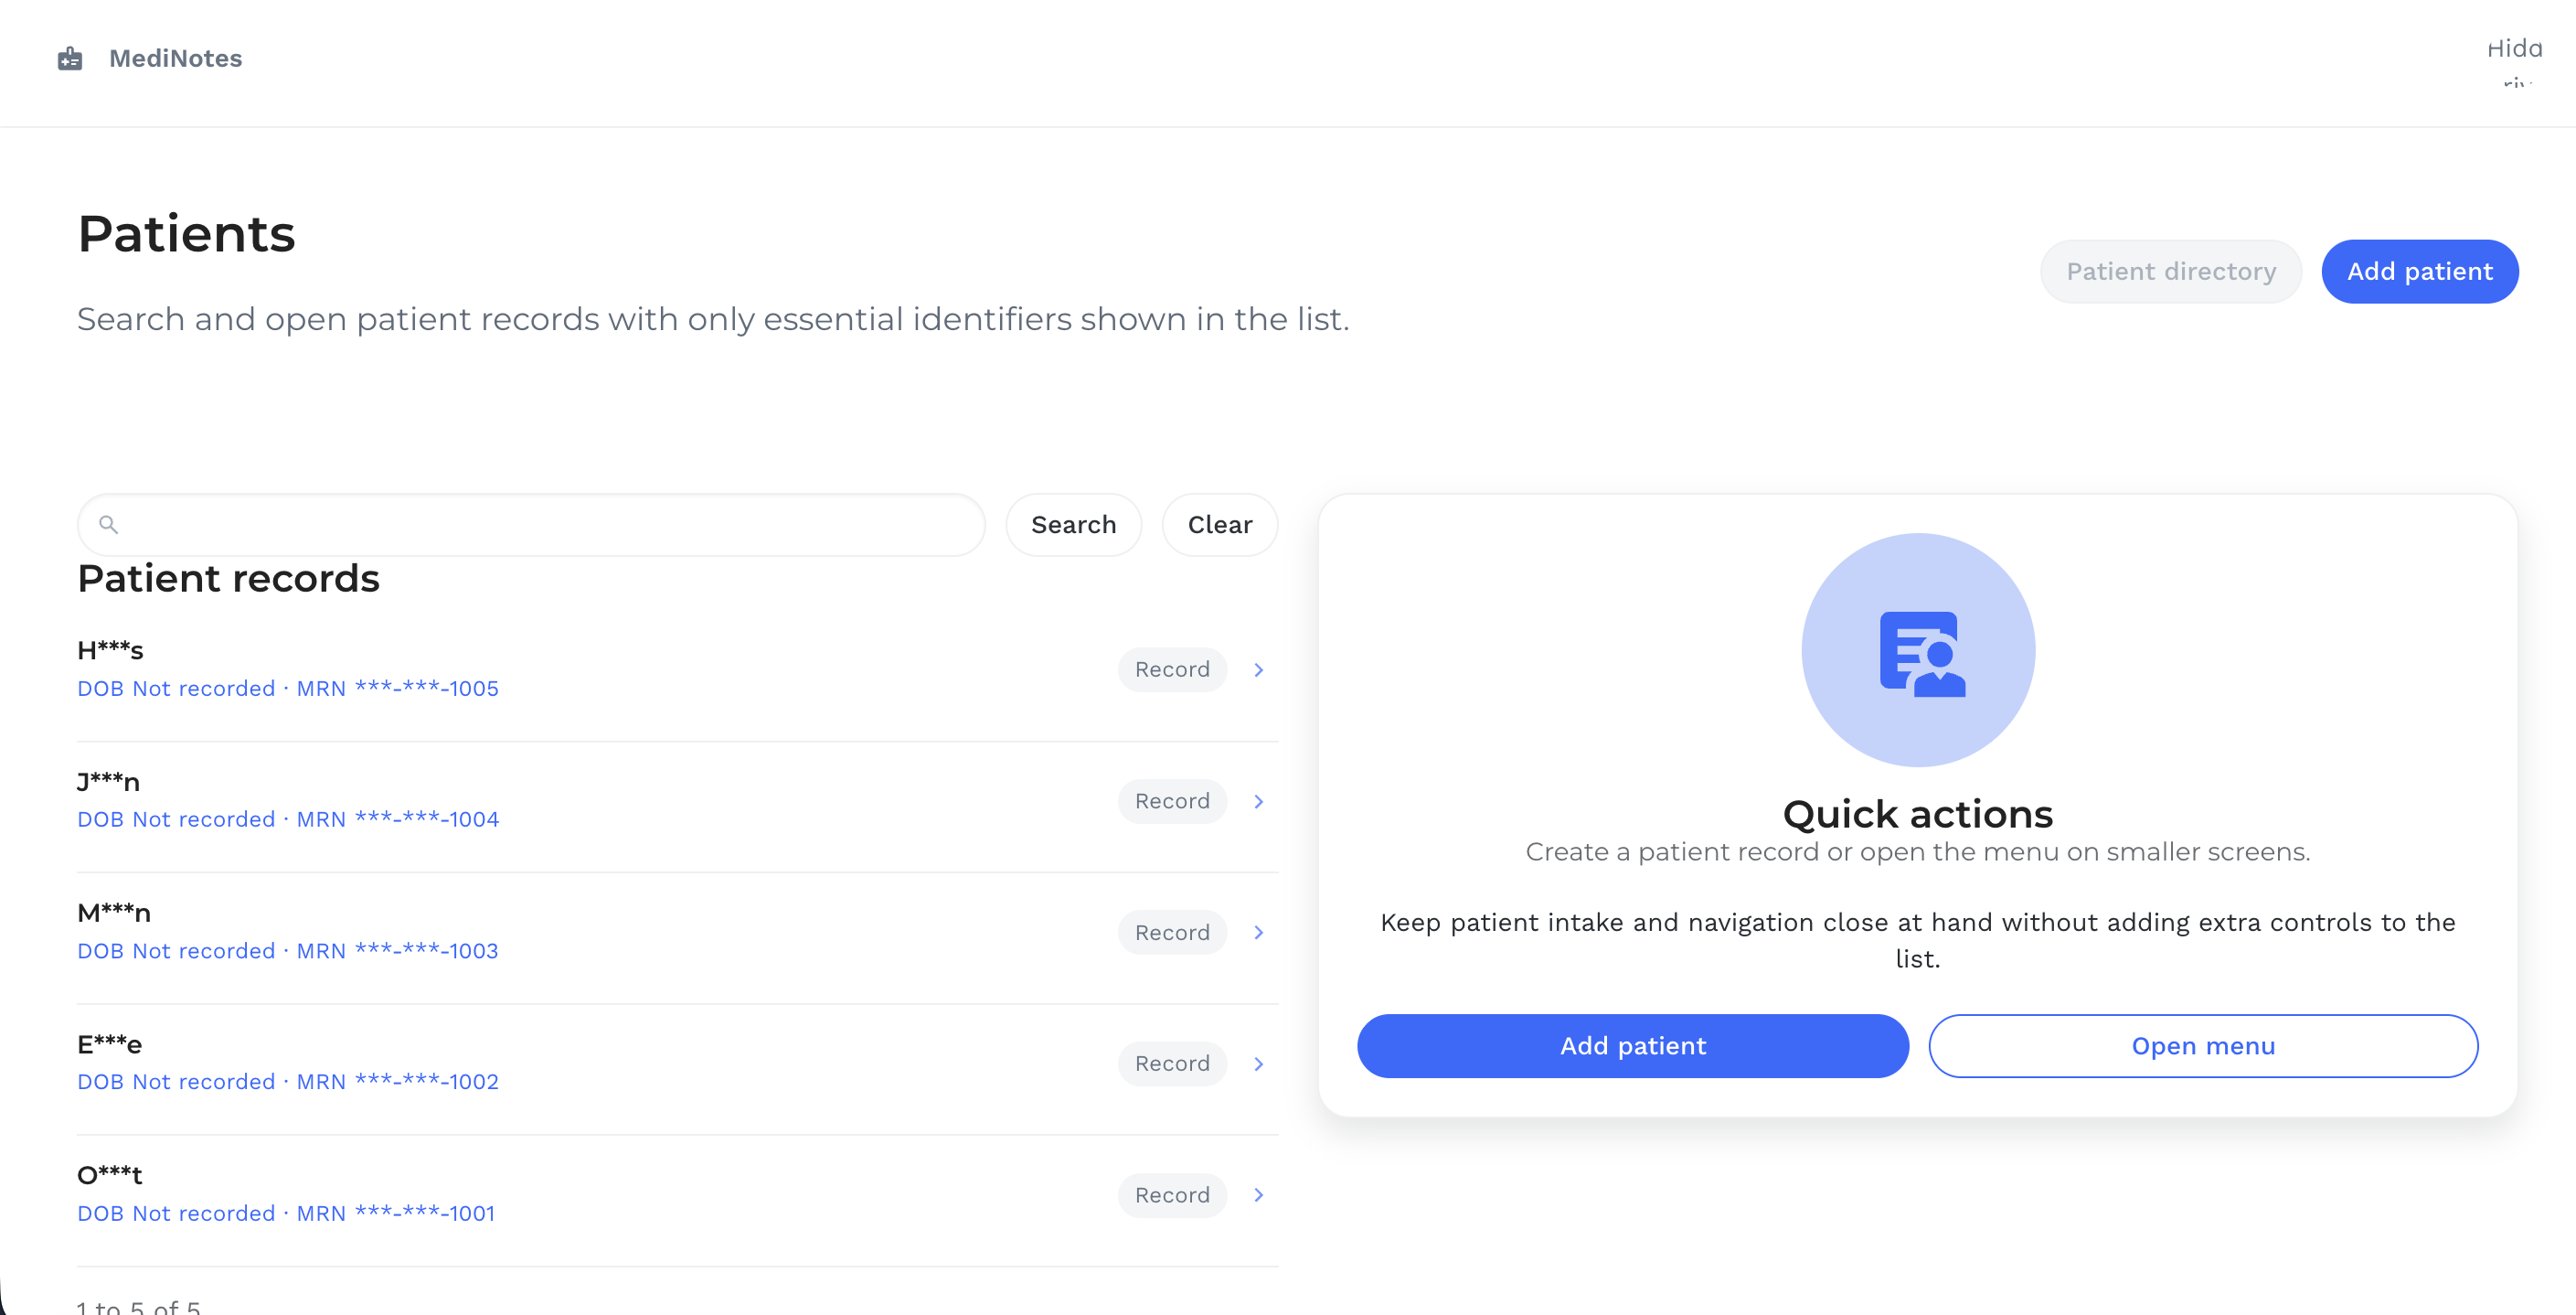Click the patient record illustration in Quick actions

pos(1917,650)
